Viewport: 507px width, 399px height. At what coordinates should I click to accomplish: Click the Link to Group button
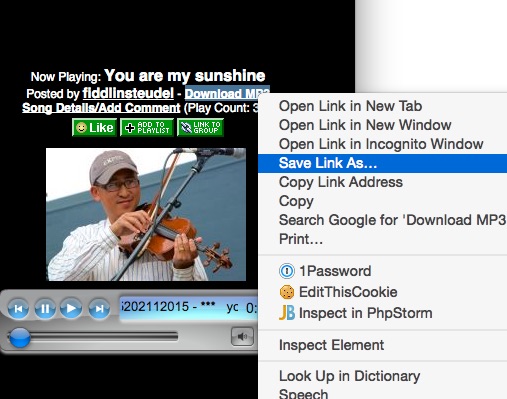pos(200,127)
